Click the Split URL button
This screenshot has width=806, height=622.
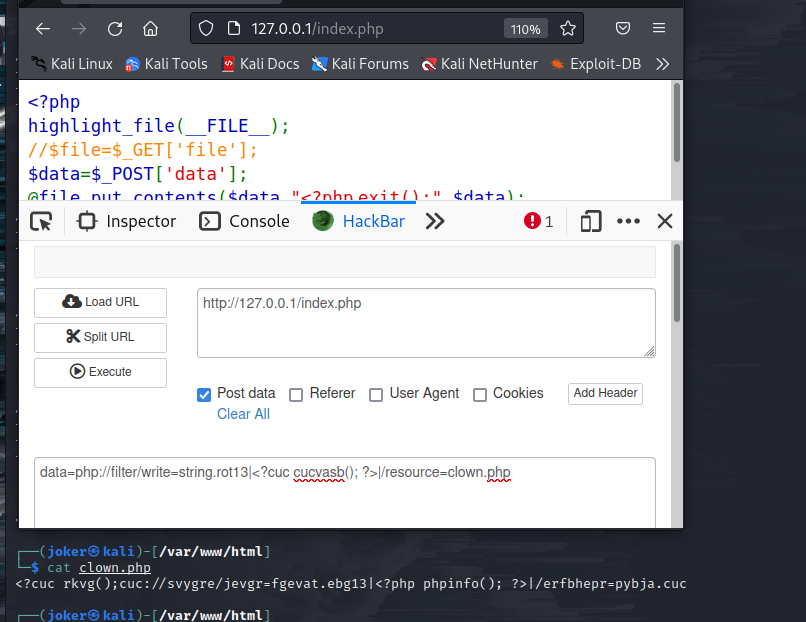(x=100, y=337)
